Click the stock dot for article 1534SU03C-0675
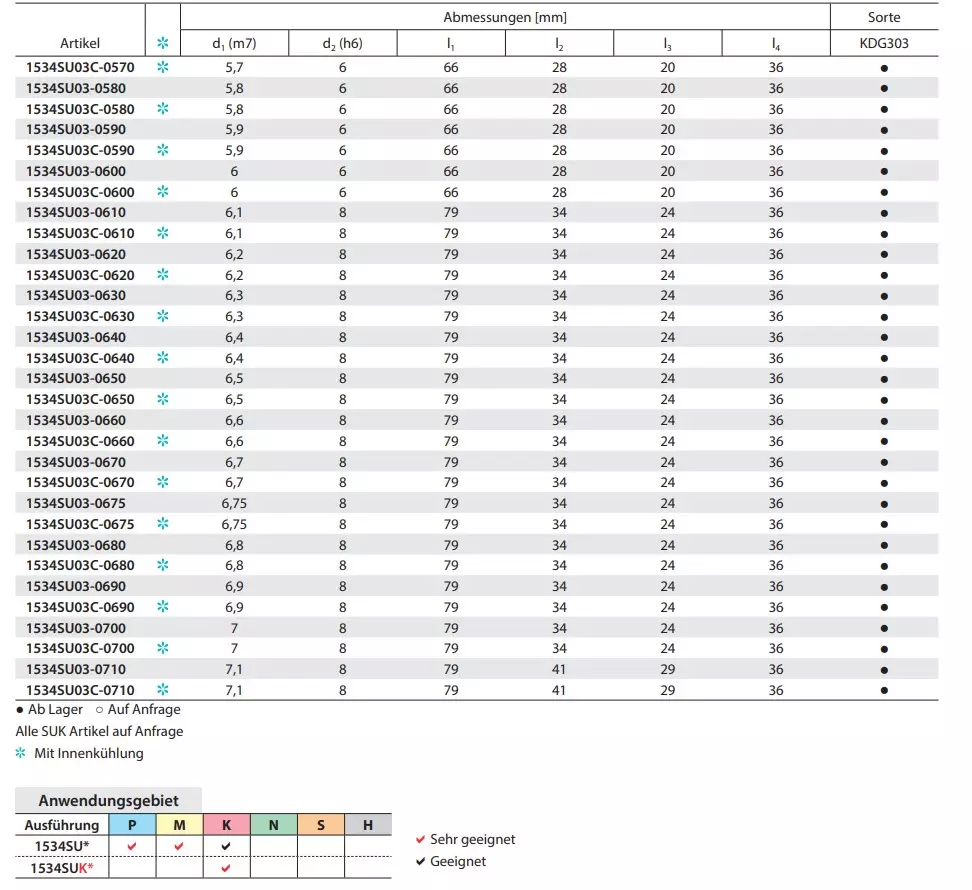 [x=884, y=524]
